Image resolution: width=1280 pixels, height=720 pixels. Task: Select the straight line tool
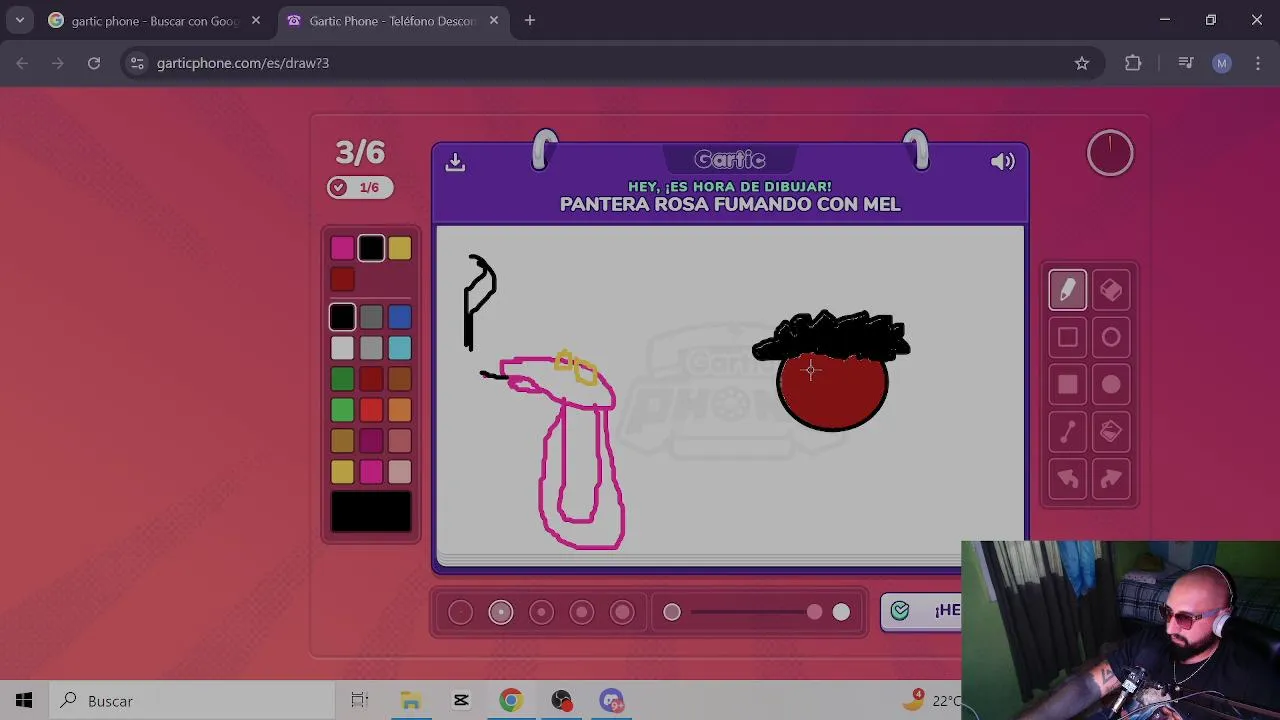click(x=1067, y=432)
